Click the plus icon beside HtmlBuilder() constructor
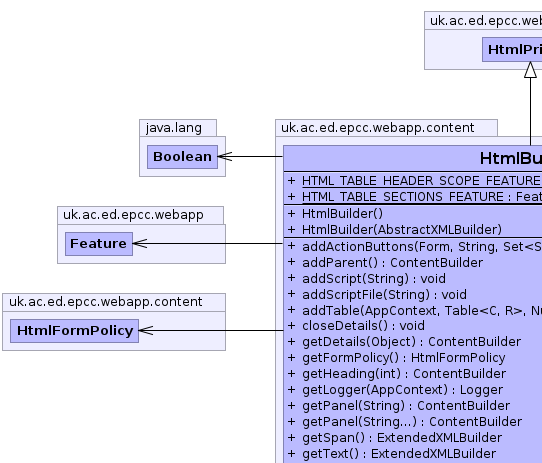Viewport: 542px width, 463px height. click(291, 214)
